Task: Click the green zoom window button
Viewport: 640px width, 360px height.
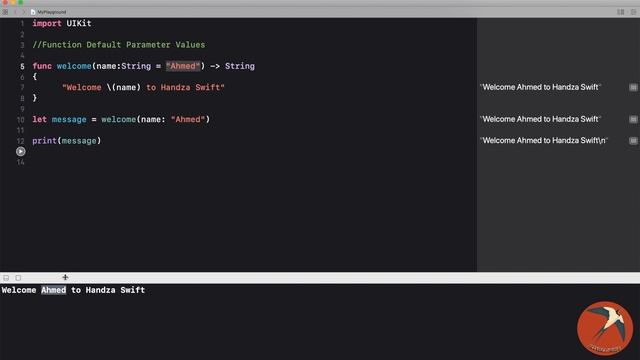Action: tap(20, 2)
